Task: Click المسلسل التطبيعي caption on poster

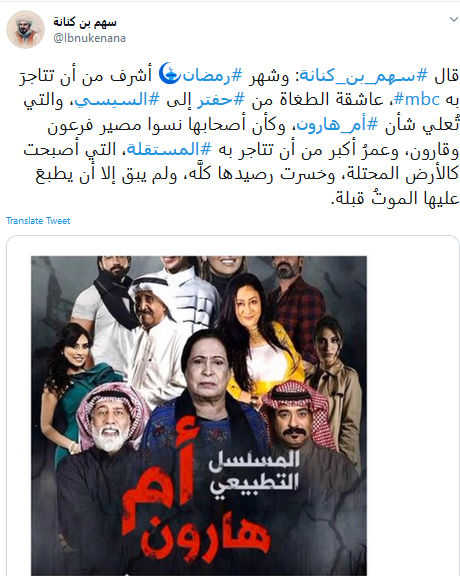Action: [254, 475]
